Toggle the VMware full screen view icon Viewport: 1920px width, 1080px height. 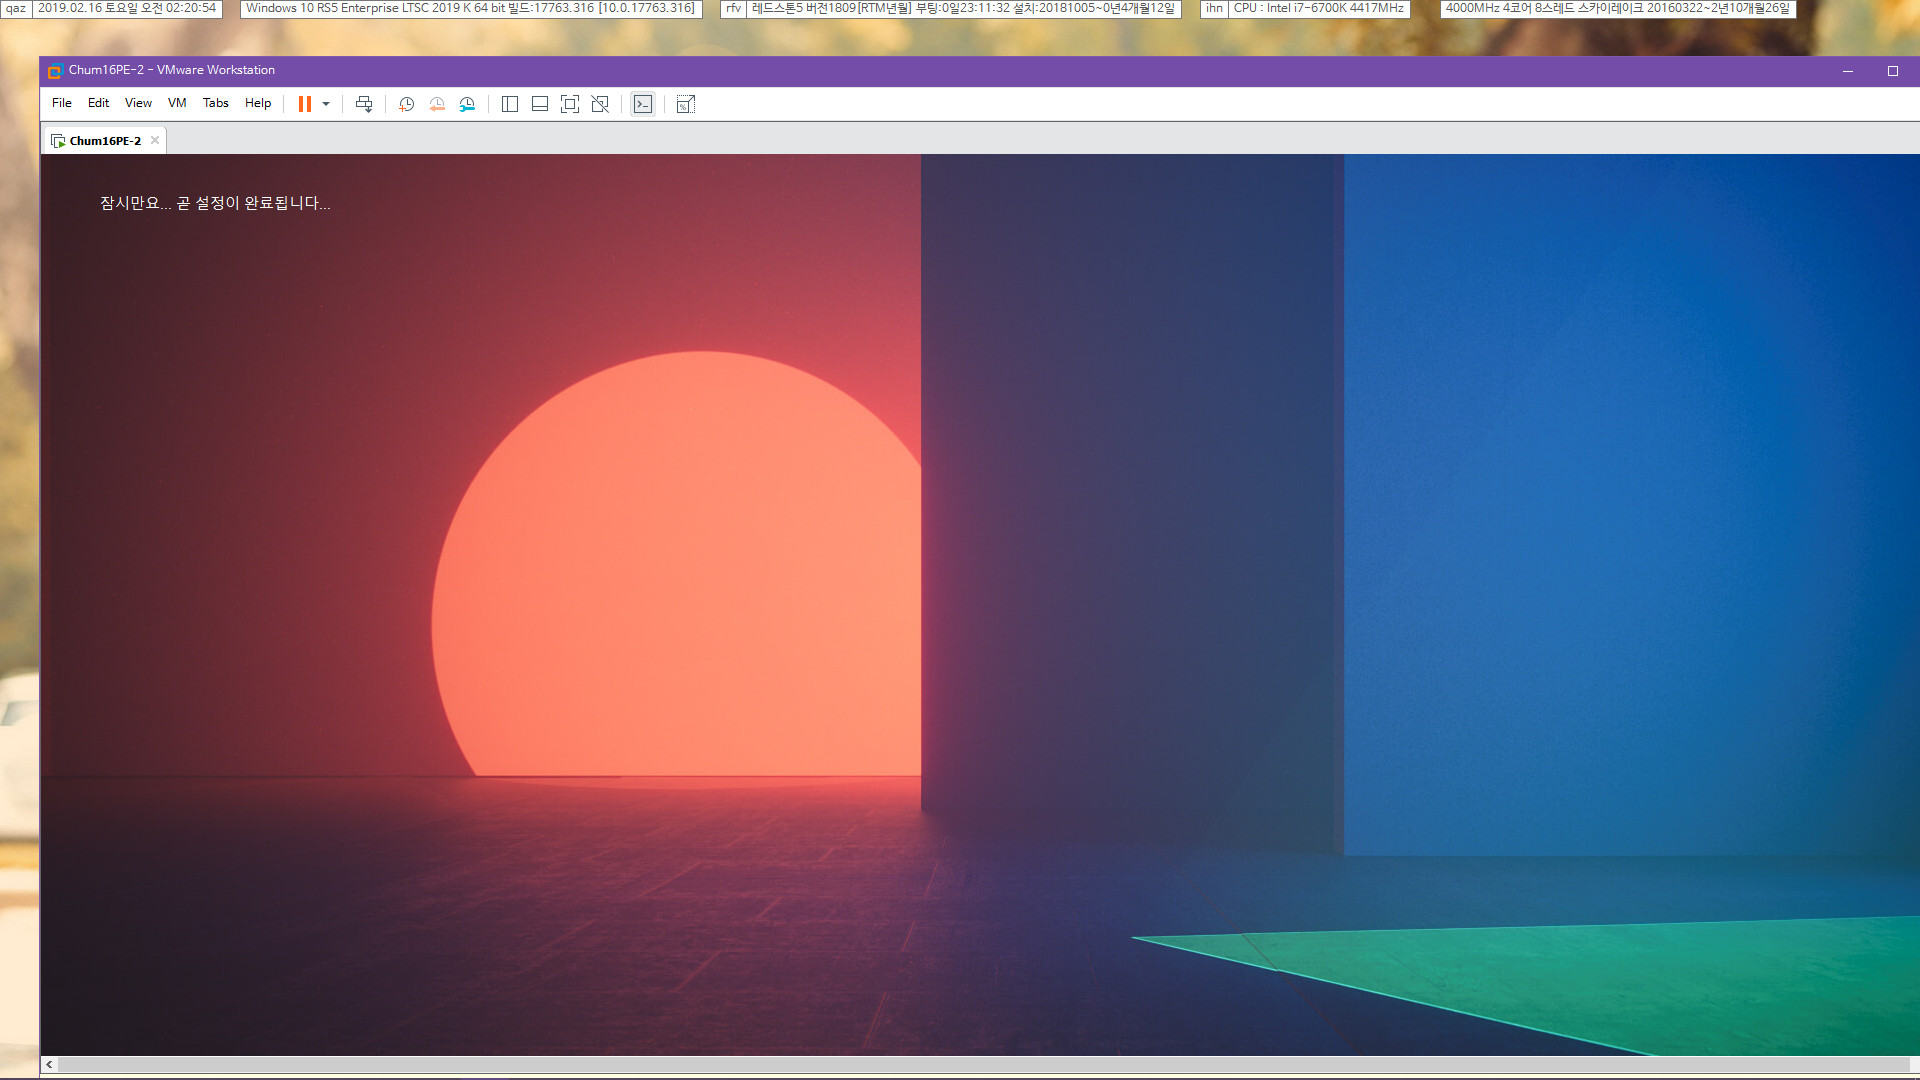point(568,104)
